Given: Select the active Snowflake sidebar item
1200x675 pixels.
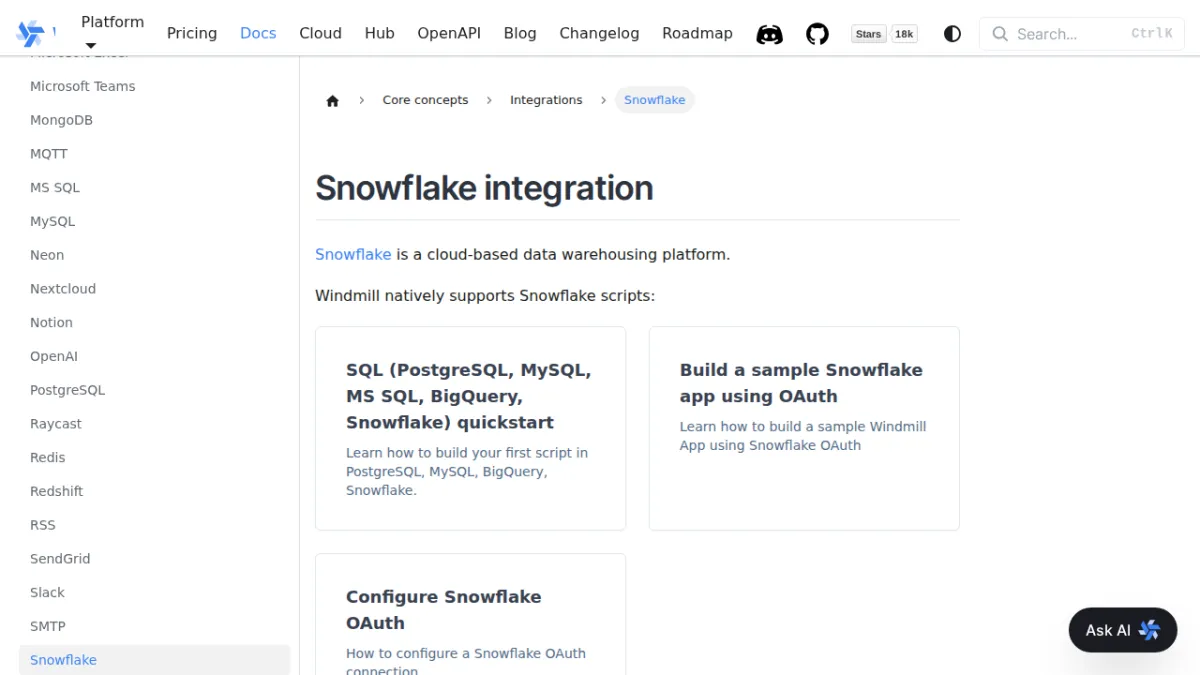Looking at the screenshot, I should click(154, 660).
